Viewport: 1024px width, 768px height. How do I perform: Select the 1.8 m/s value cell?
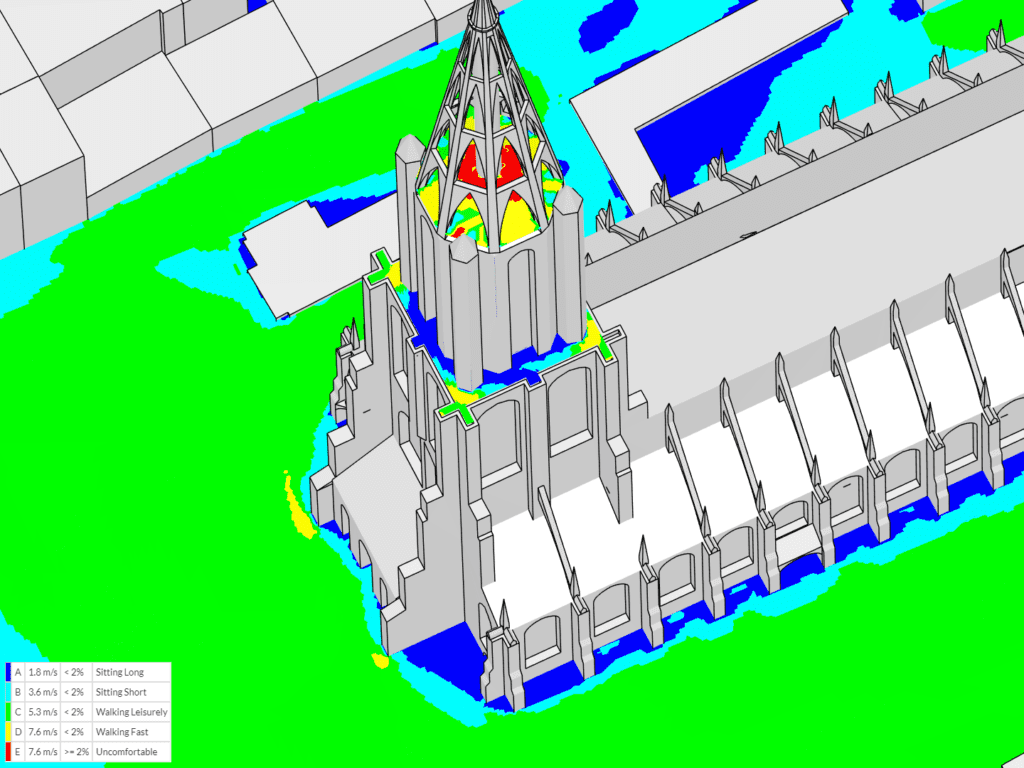[x=42, y=672]
